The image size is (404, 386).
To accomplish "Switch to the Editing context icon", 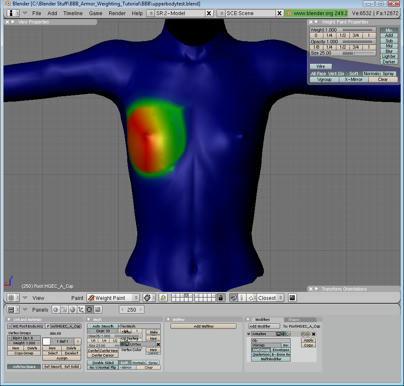I will 89,310.
